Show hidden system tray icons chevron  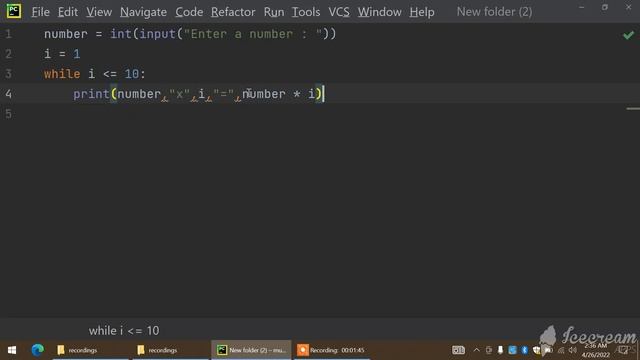coord(476,350)
